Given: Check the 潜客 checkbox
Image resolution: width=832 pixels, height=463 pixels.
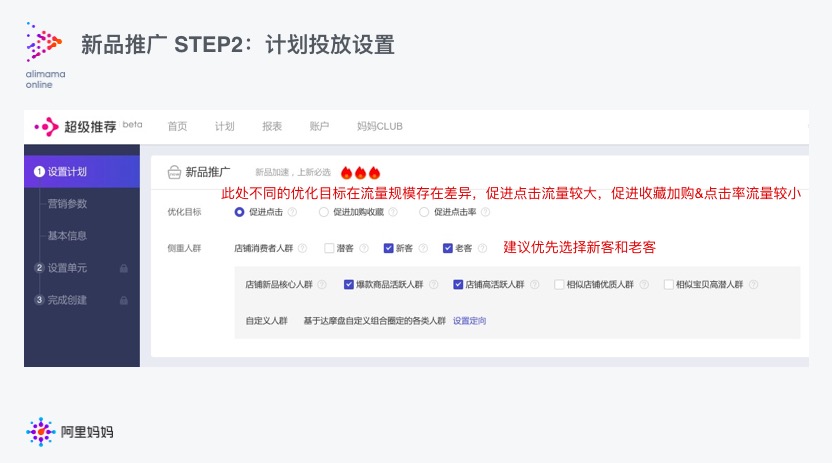Looking at the screenshot, I should (x=330, y=248).
